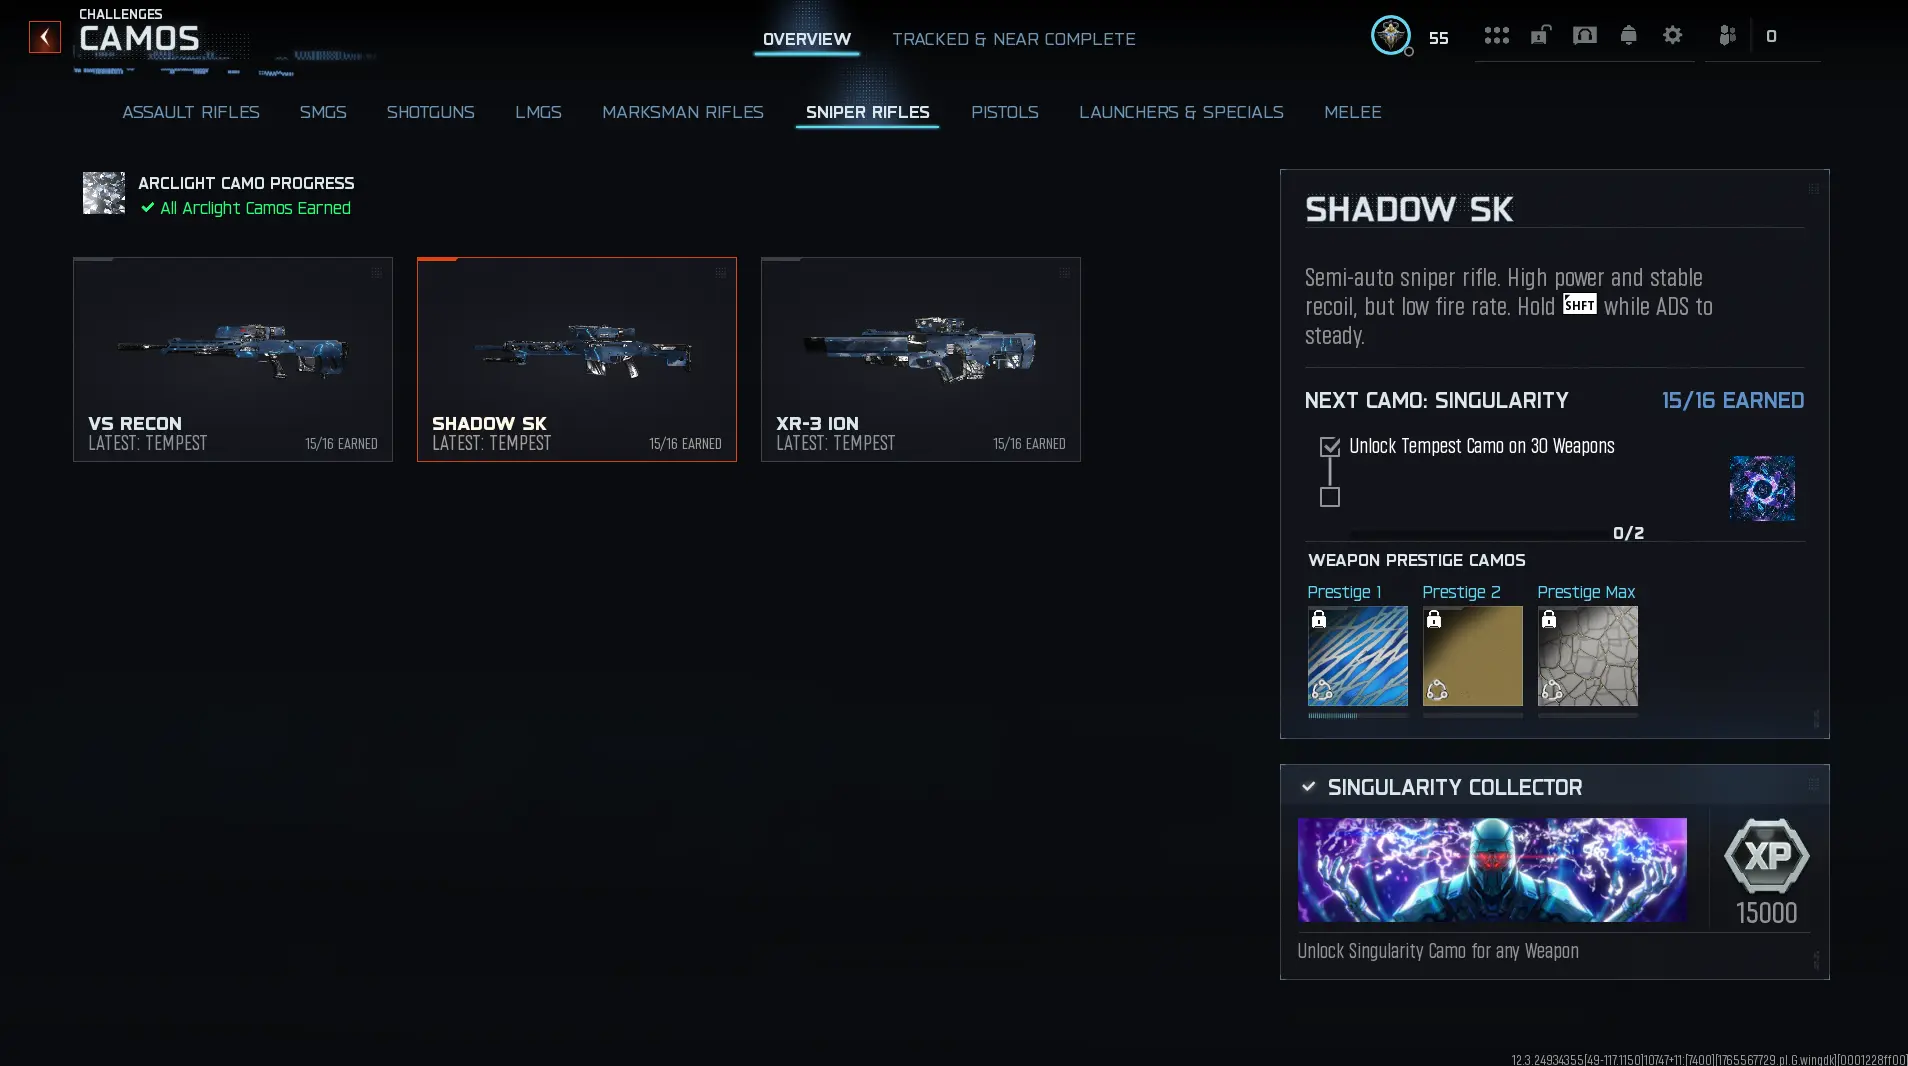Click the Singularity camo preview thumbnail
The image size is (1908, 1066).
coord(1761,488)
